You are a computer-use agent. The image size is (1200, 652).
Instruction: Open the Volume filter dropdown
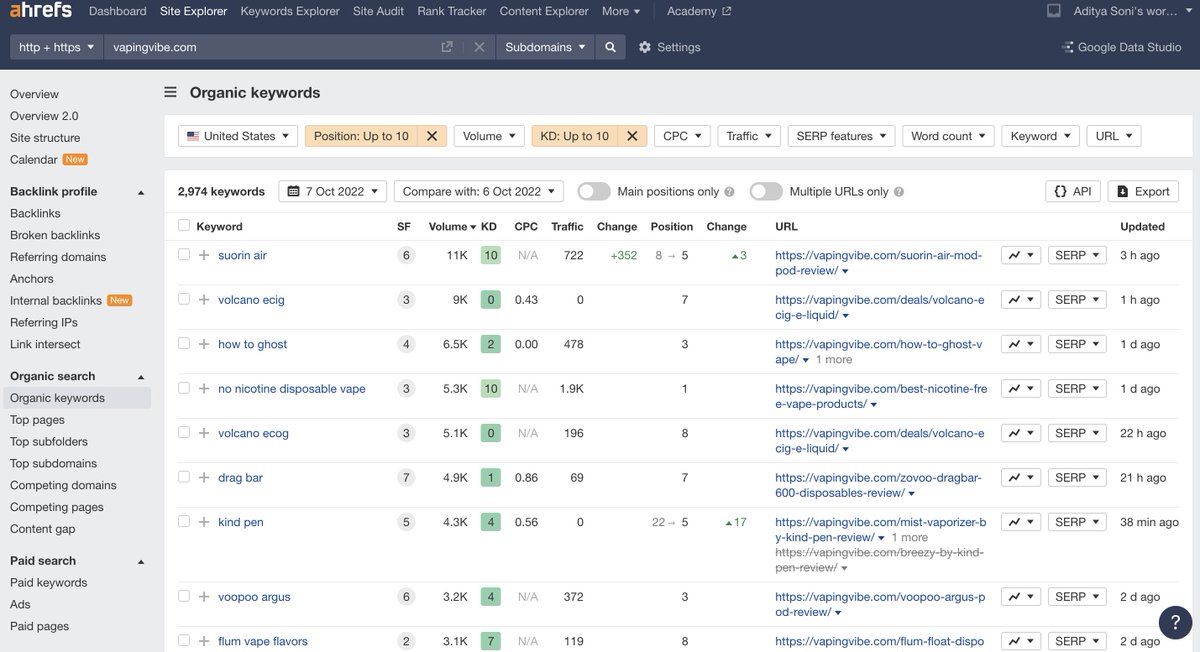click(489, 136)
